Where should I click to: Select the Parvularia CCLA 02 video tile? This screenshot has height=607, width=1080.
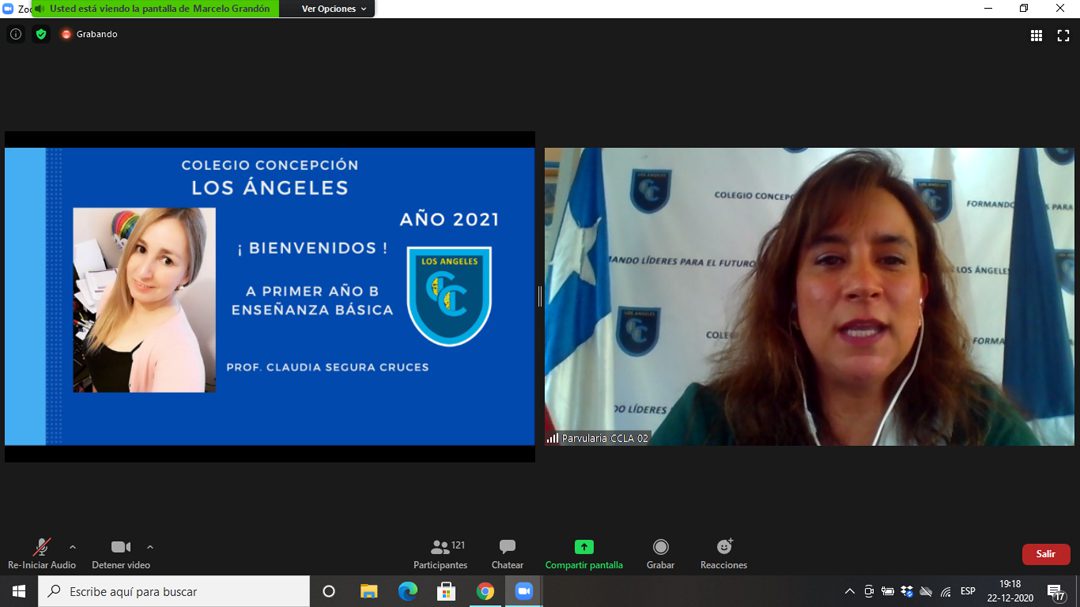click(x=809, y=296)
